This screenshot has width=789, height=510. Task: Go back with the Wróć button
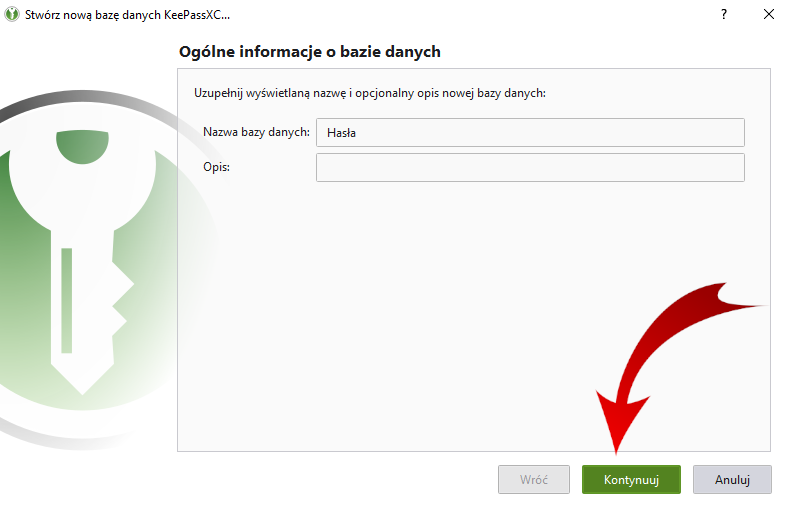pyautogui.click(x=534, y=479)
